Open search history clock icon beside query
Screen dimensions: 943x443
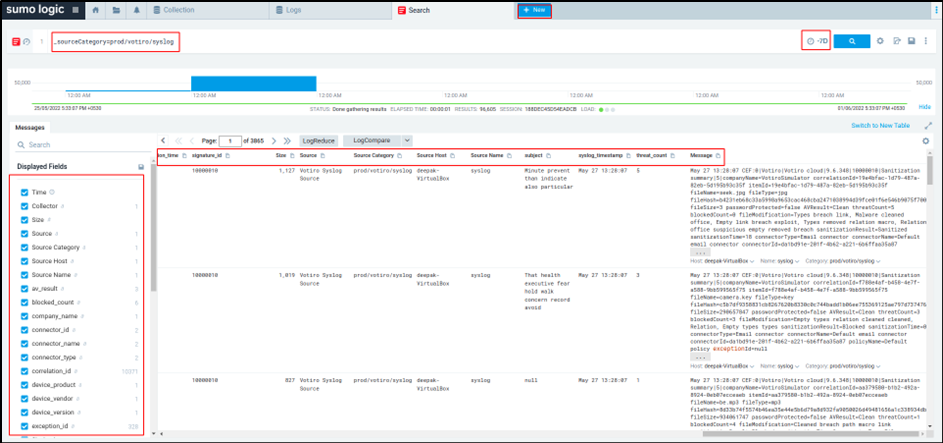point(26,41)
